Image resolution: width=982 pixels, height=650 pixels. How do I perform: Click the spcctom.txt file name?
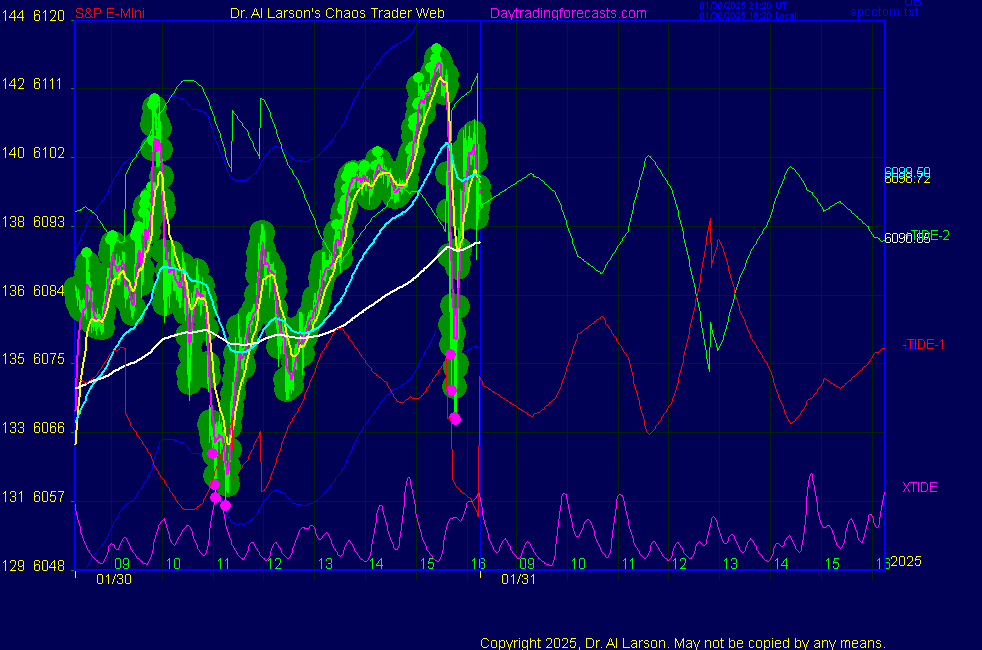pos(885,12)
